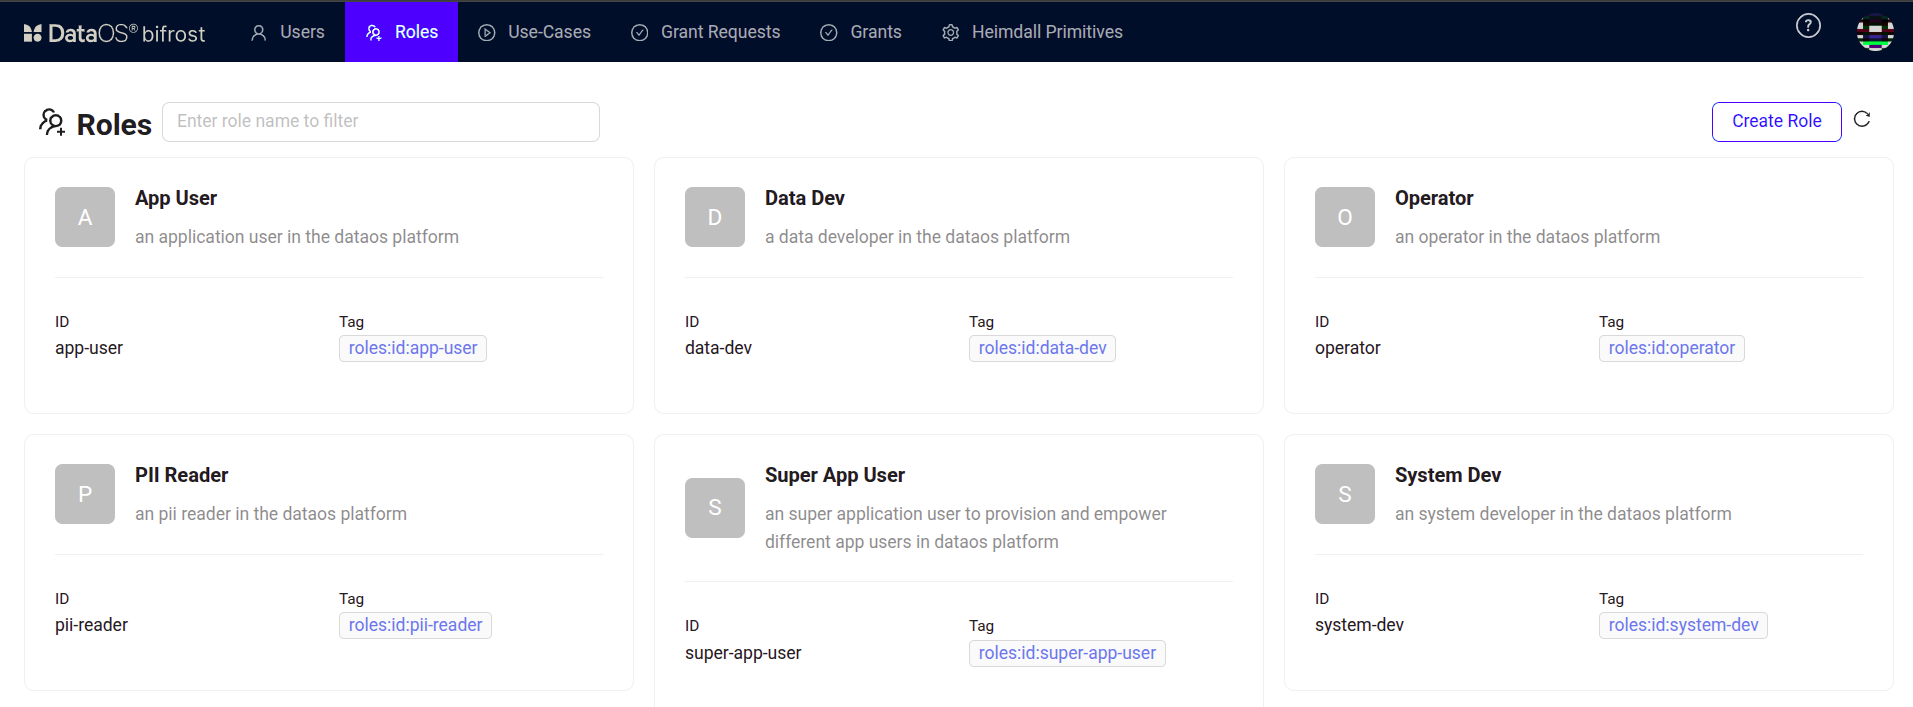Image resolution: width=1913 pixels, height=707 pixels.
Task: Select the PII Reader 'P' avatar tile
Action: point(85,494)
